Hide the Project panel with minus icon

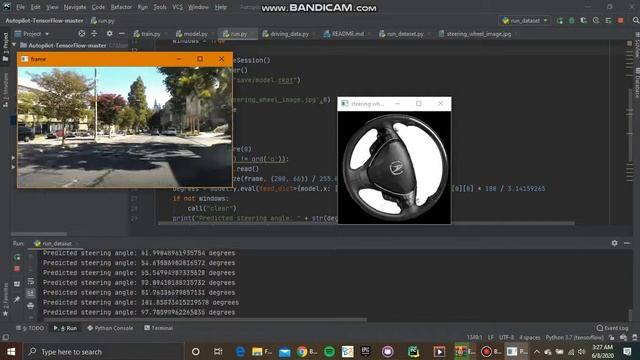point(121,33)
